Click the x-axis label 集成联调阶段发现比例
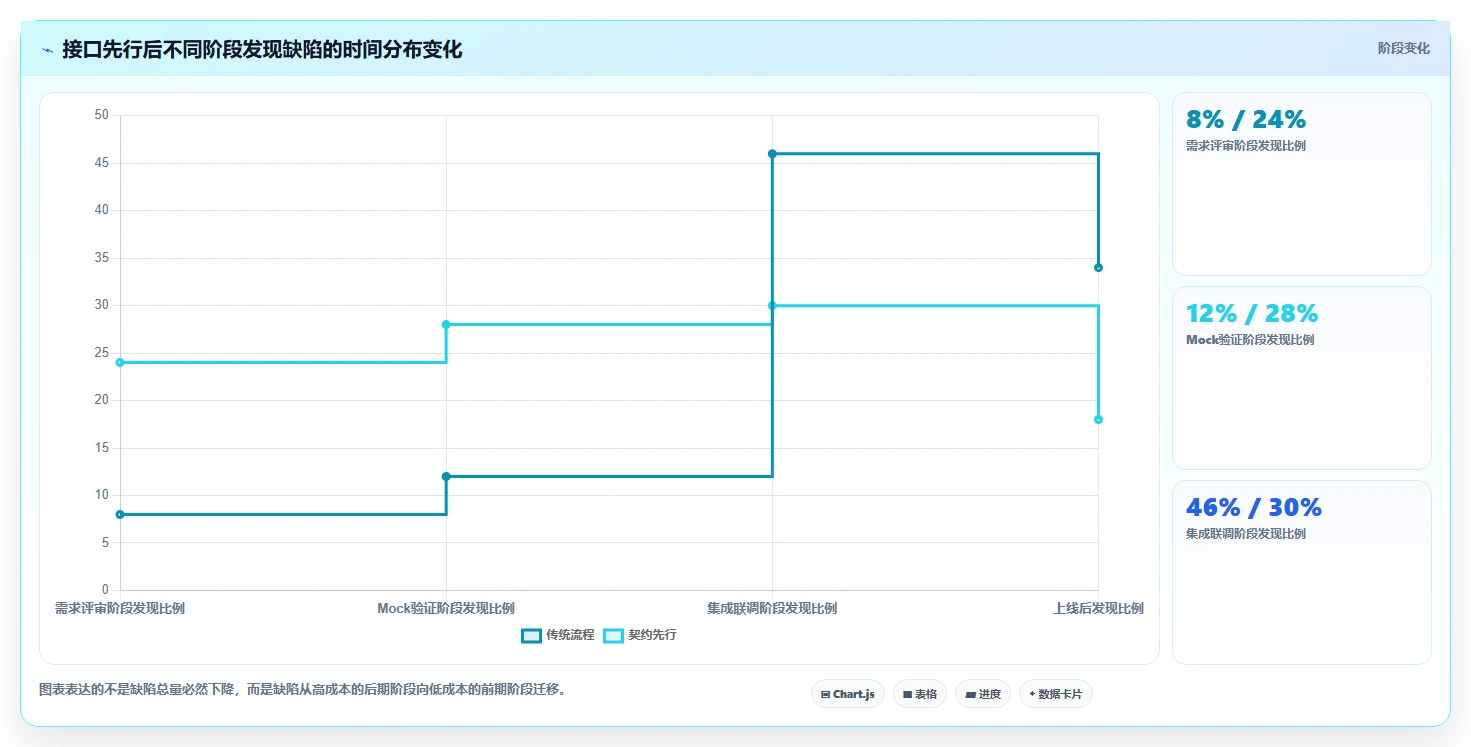The image size is (1471, 747). (x=772, y=608)
